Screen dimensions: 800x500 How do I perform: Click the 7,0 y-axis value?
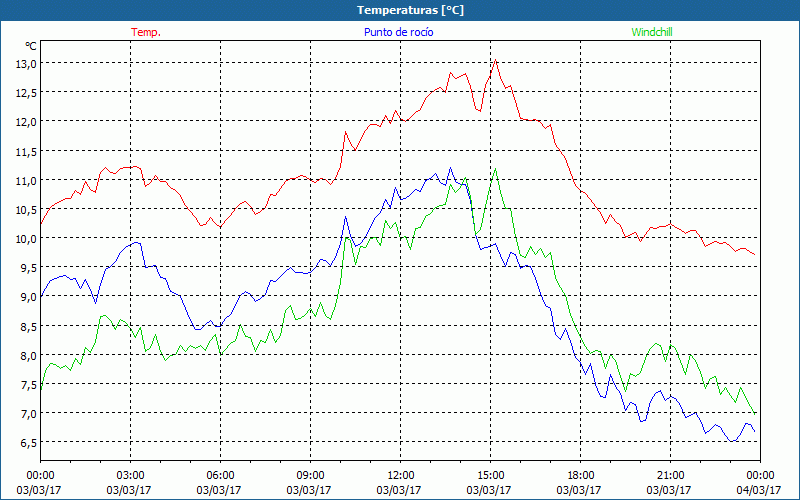click(29, 414)
